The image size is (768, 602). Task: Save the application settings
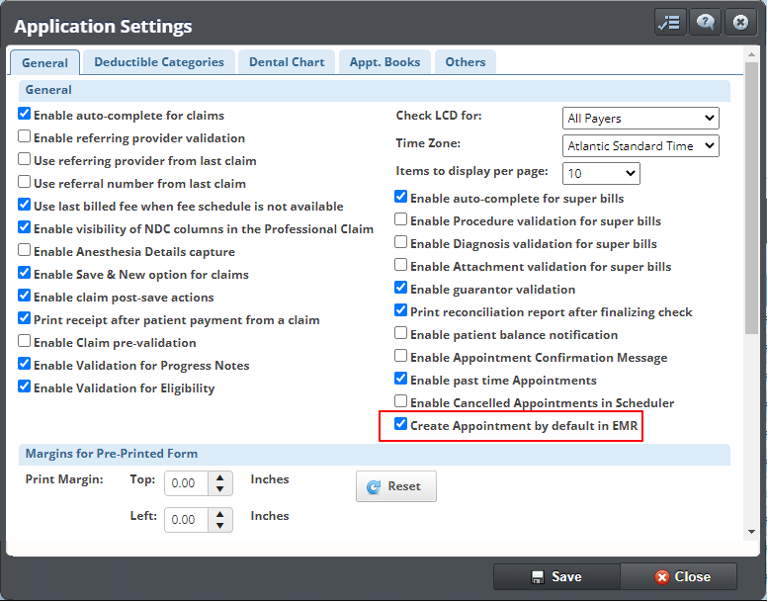click(556, 576)
